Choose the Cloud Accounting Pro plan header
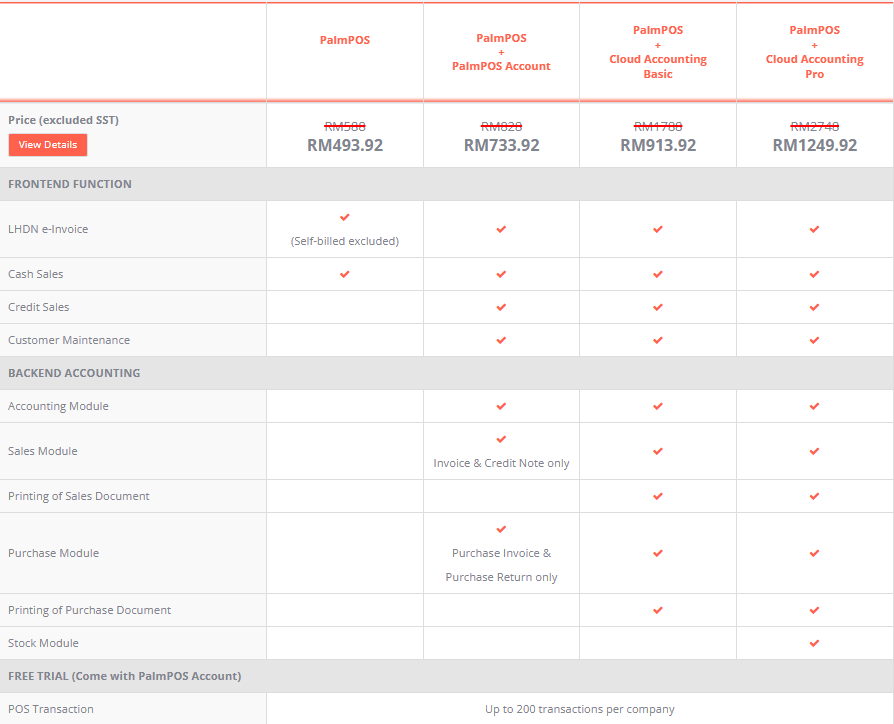The image size is (894, 724). coord(814,52)
